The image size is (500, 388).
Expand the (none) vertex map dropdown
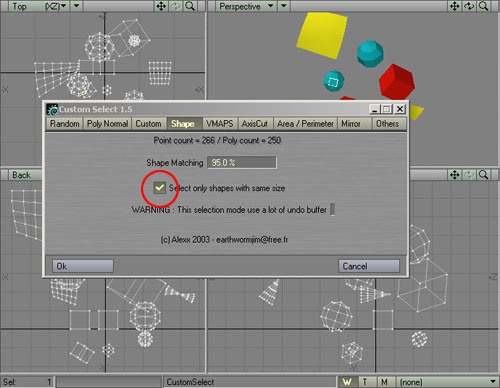[447, 382]
